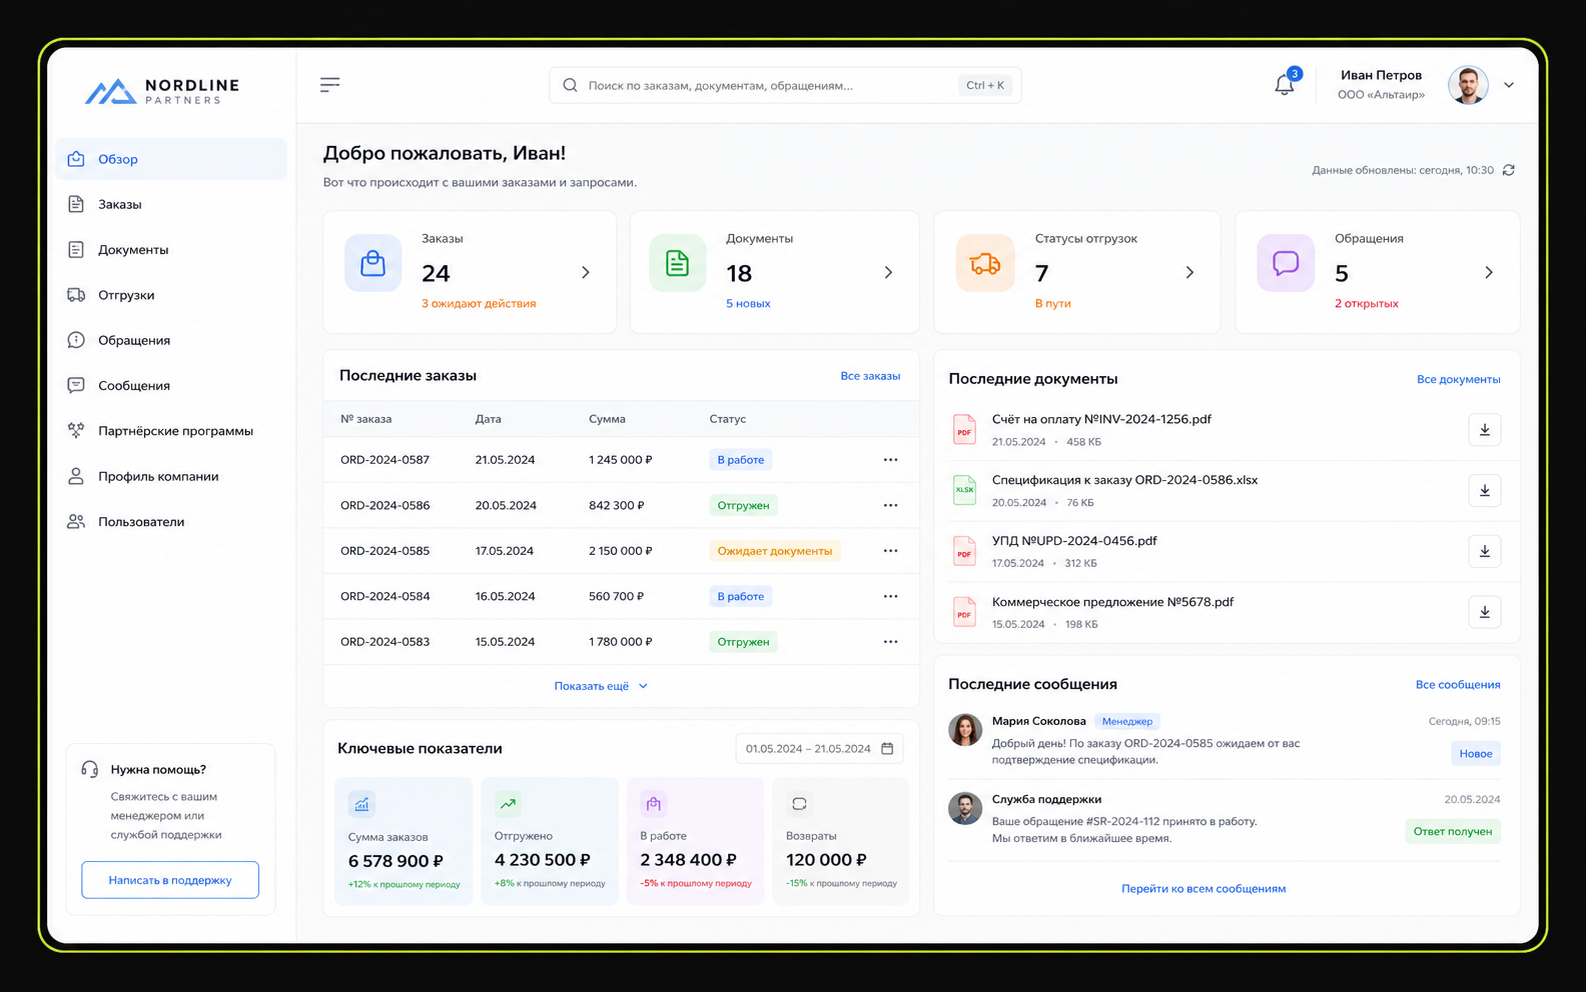Click the refresh data icon
Screen dimensions: 1586x992
coord(1509,170)
